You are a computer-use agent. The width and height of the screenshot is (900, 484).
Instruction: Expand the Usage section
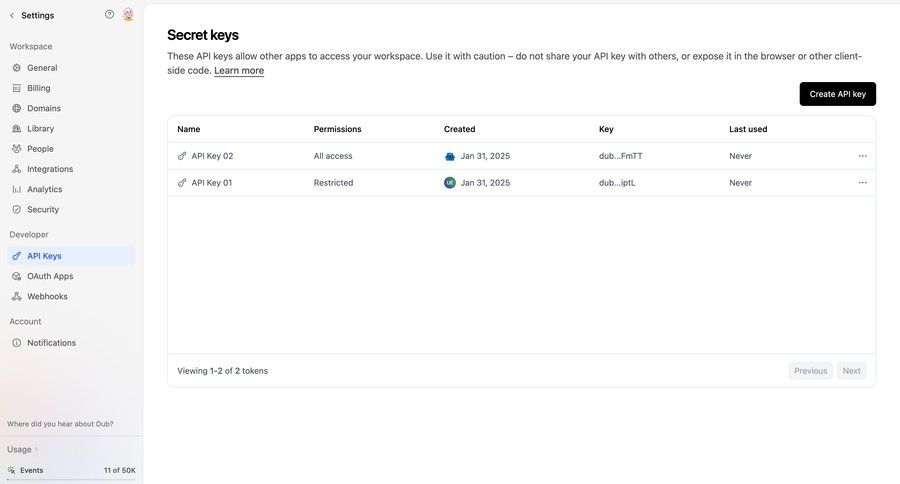pyautogui.click(x=23, y=449)
